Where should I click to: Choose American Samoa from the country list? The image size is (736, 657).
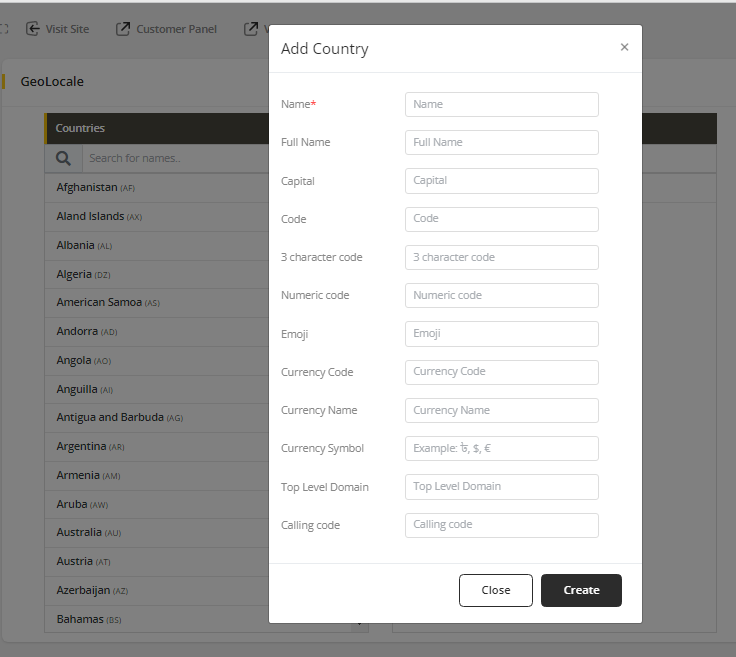click(x=99, y=302)
